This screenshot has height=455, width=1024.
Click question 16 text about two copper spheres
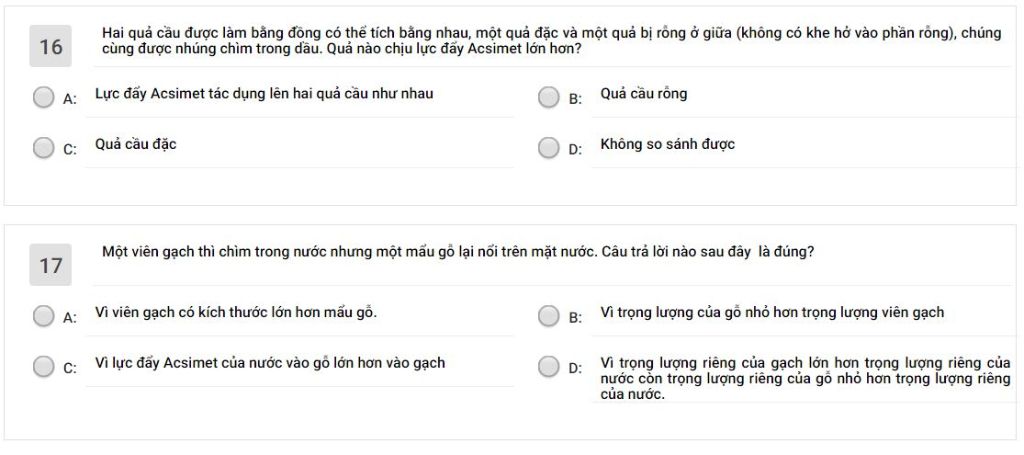coord(552,40)
